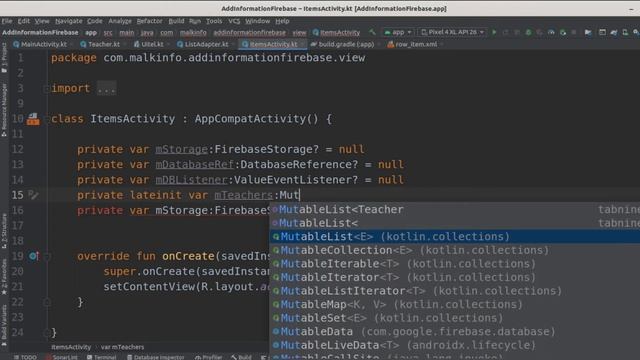The height and width of the screenshot is (360, 640).
Task: Open the File menu
Action: 7,21
